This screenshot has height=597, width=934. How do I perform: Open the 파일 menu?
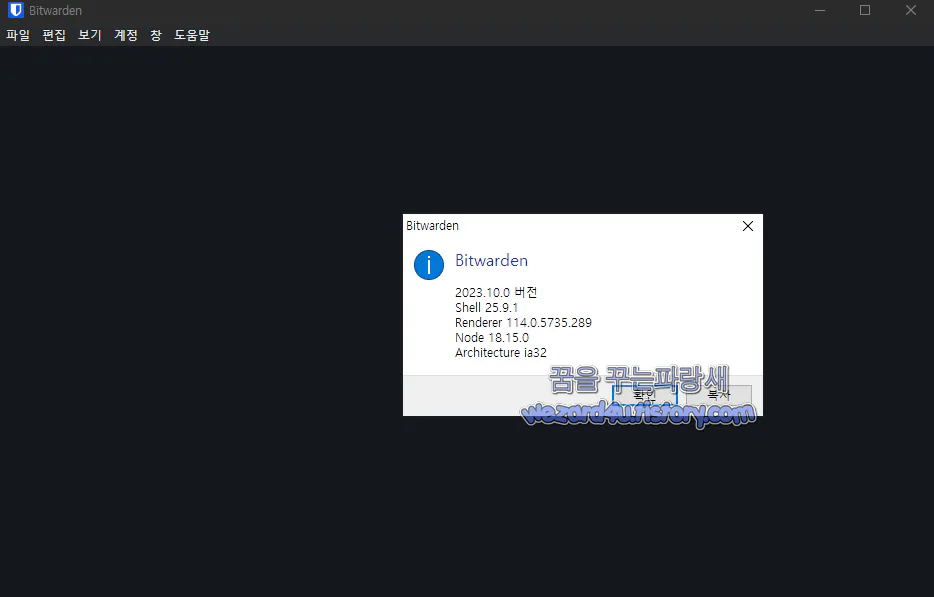pyautogui.click(x=18, y=35)
